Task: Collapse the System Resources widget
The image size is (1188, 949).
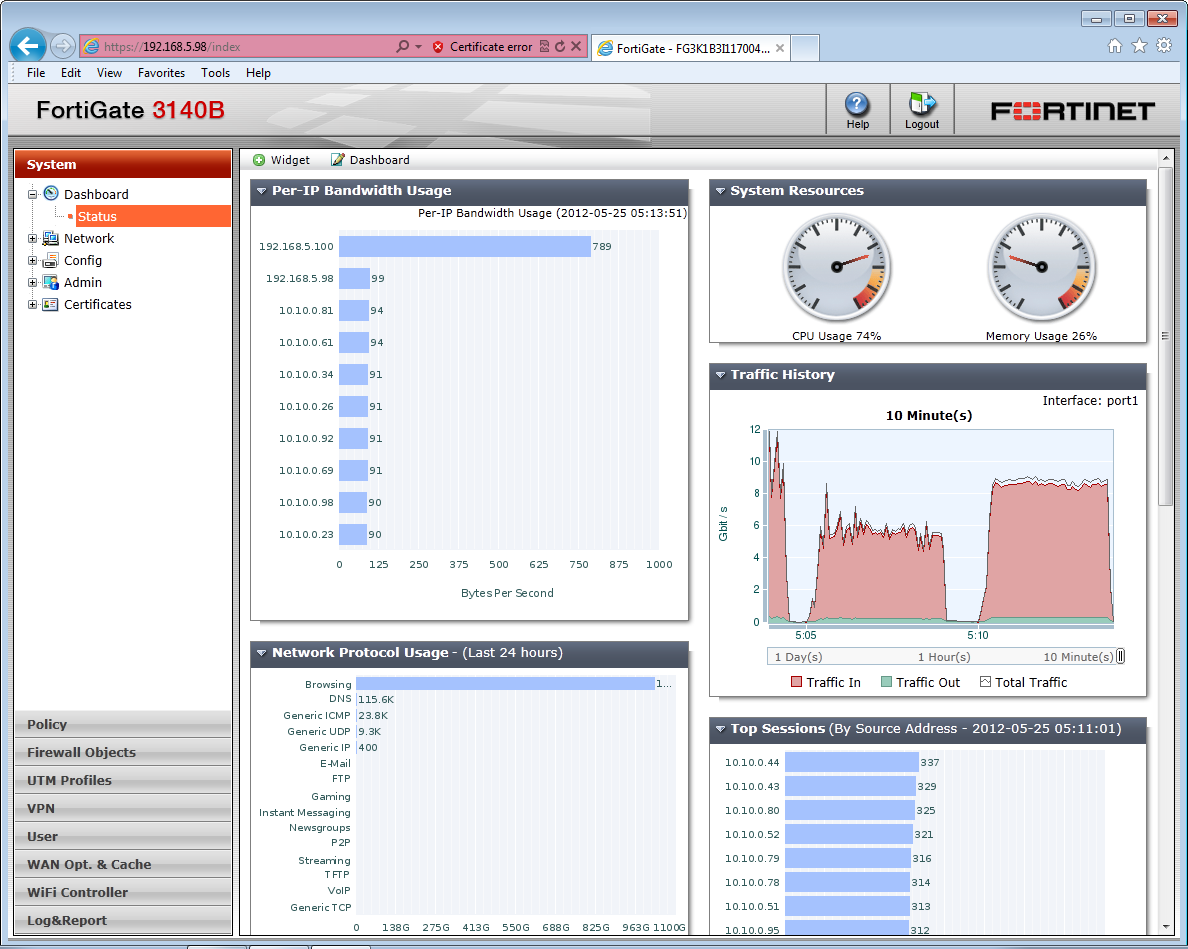Action: tap(721, 191)
